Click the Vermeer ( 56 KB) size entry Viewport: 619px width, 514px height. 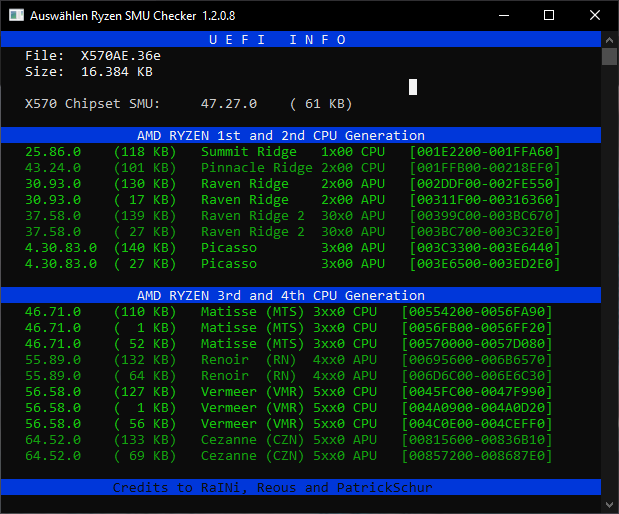pos(145,424)
